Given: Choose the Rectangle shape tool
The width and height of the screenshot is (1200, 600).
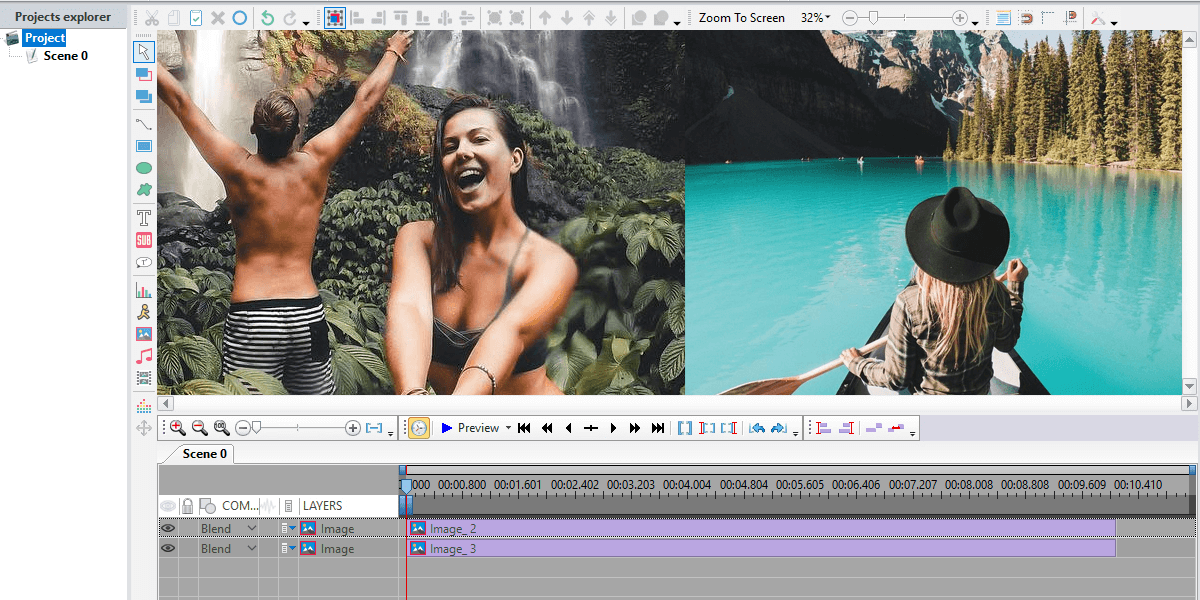Looking at the screenshot, I should (x=143, y=146).
